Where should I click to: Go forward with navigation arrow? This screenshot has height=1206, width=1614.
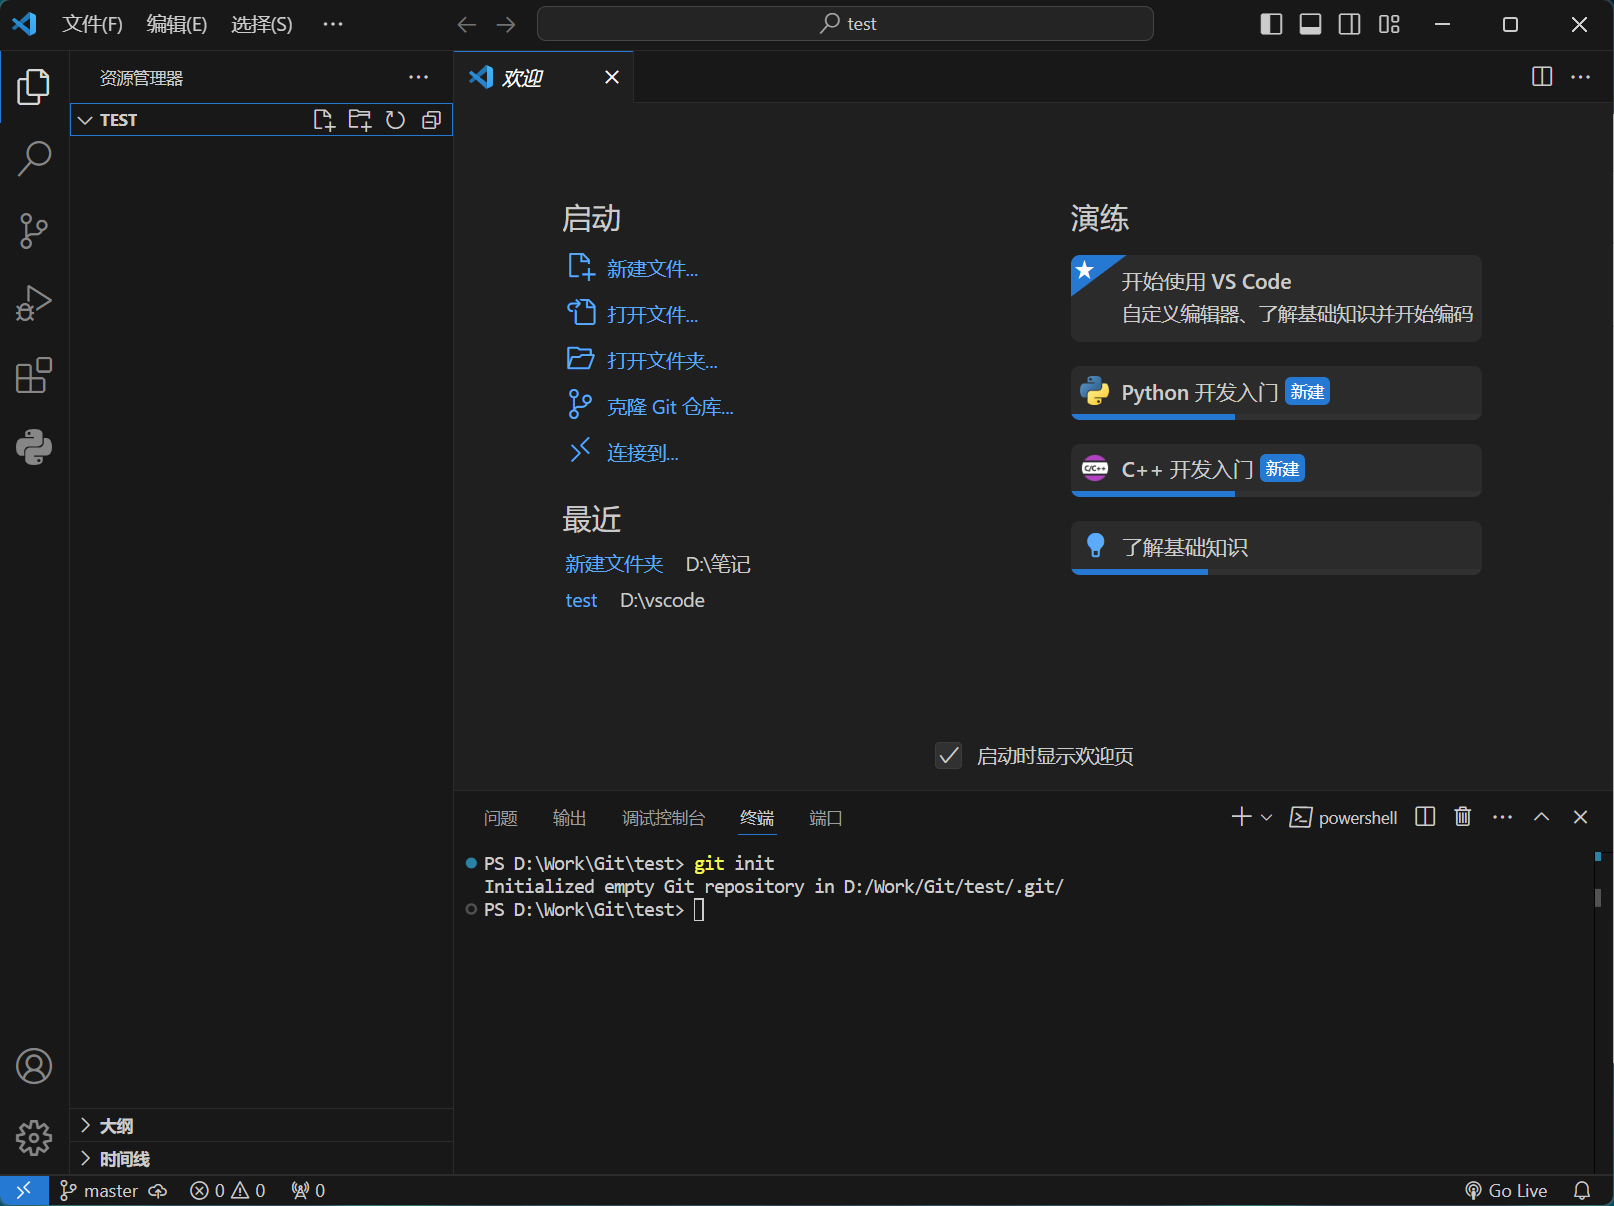506,24
